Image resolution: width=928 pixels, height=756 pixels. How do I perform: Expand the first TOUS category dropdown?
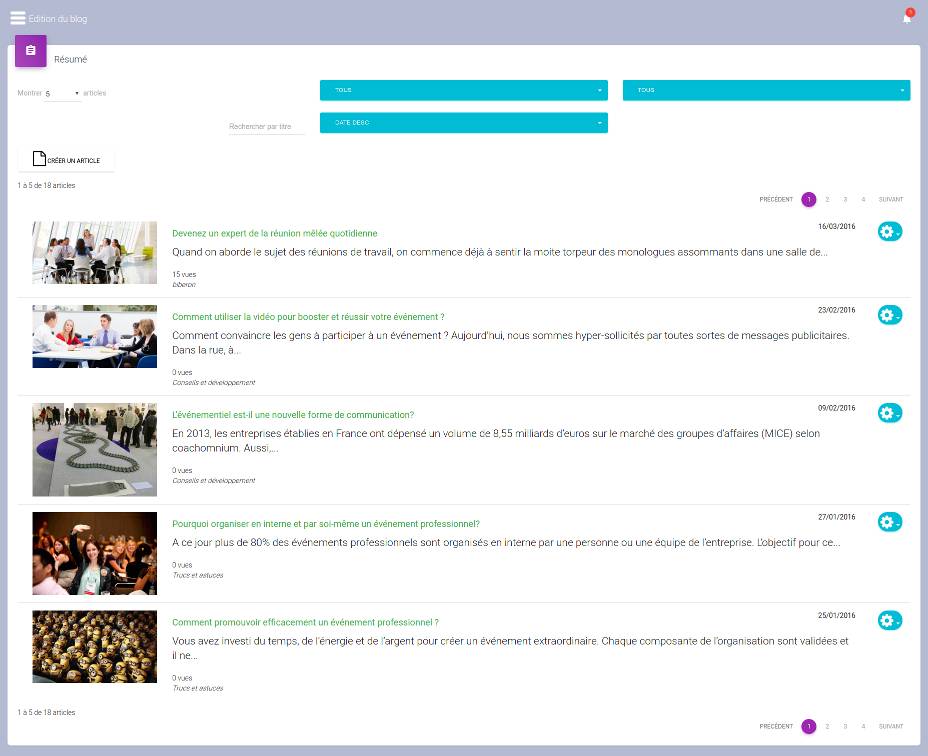463,90
